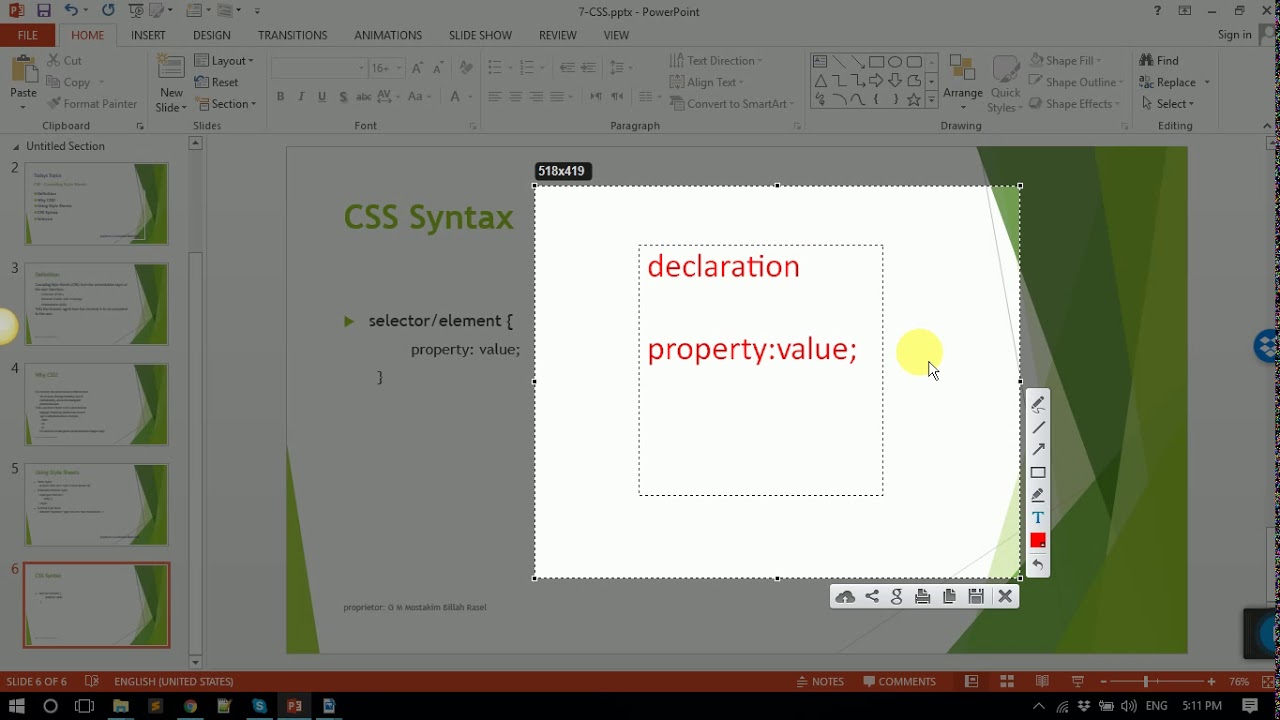Switch to the INSERT ribbon tab

(x=148, y=35)
